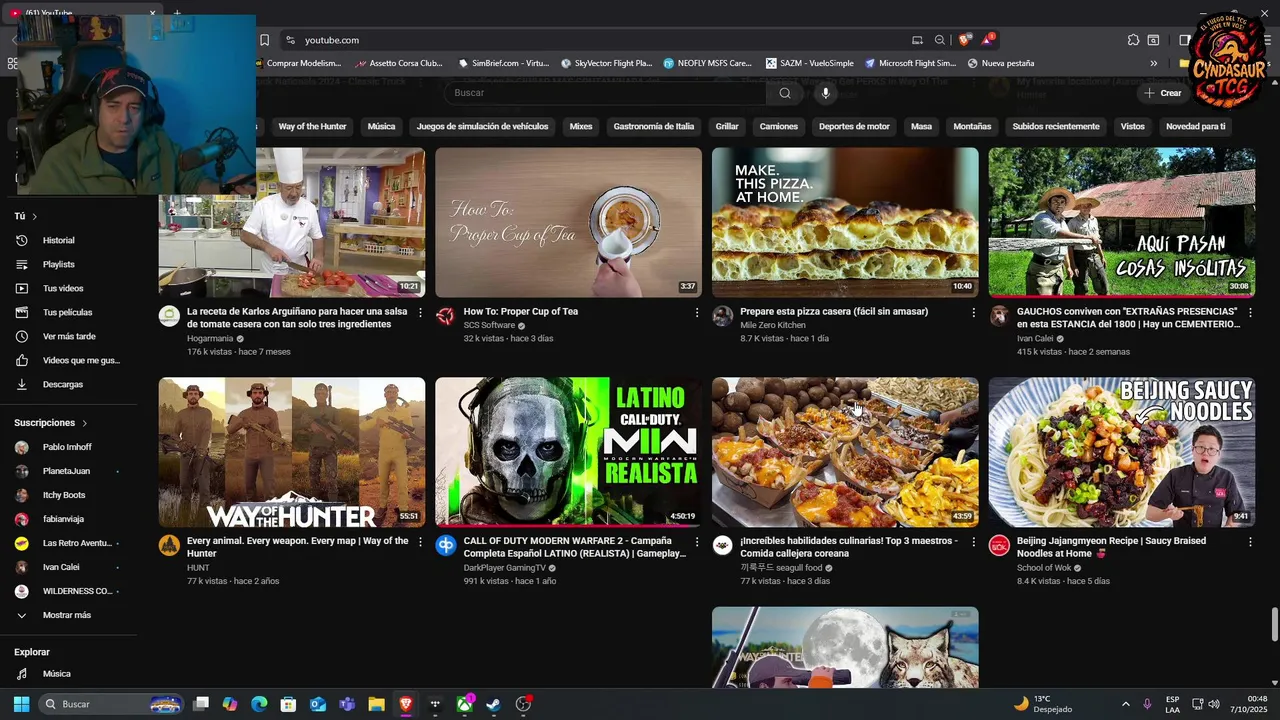Open Call of Duty MWII thumbnail
1280x720 pixels.
568,452
